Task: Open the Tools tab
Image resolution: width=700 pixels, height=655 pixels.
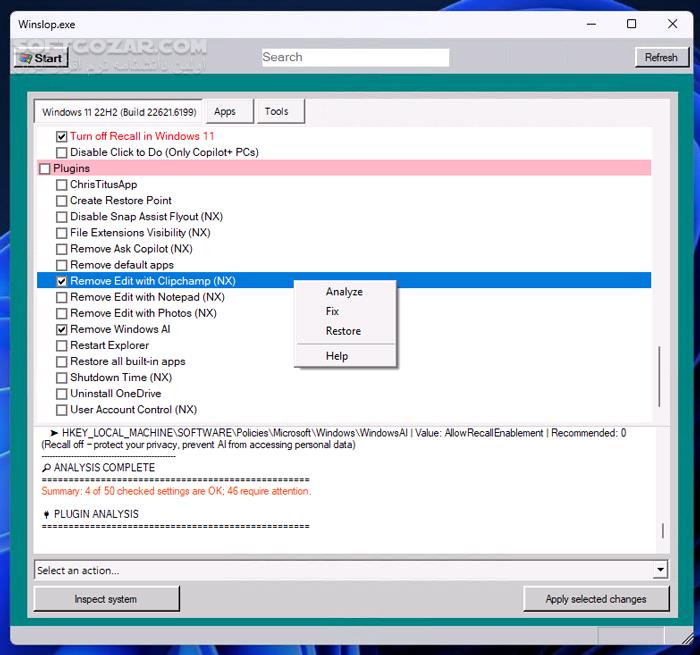Action: pos(277,112)
